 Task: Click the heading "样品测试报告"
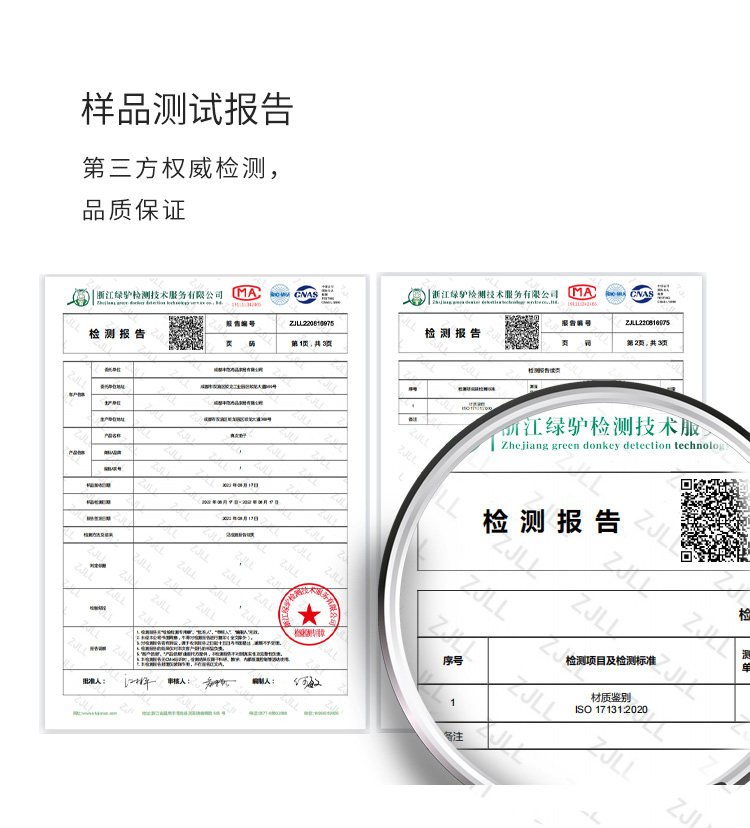(187, 109)
